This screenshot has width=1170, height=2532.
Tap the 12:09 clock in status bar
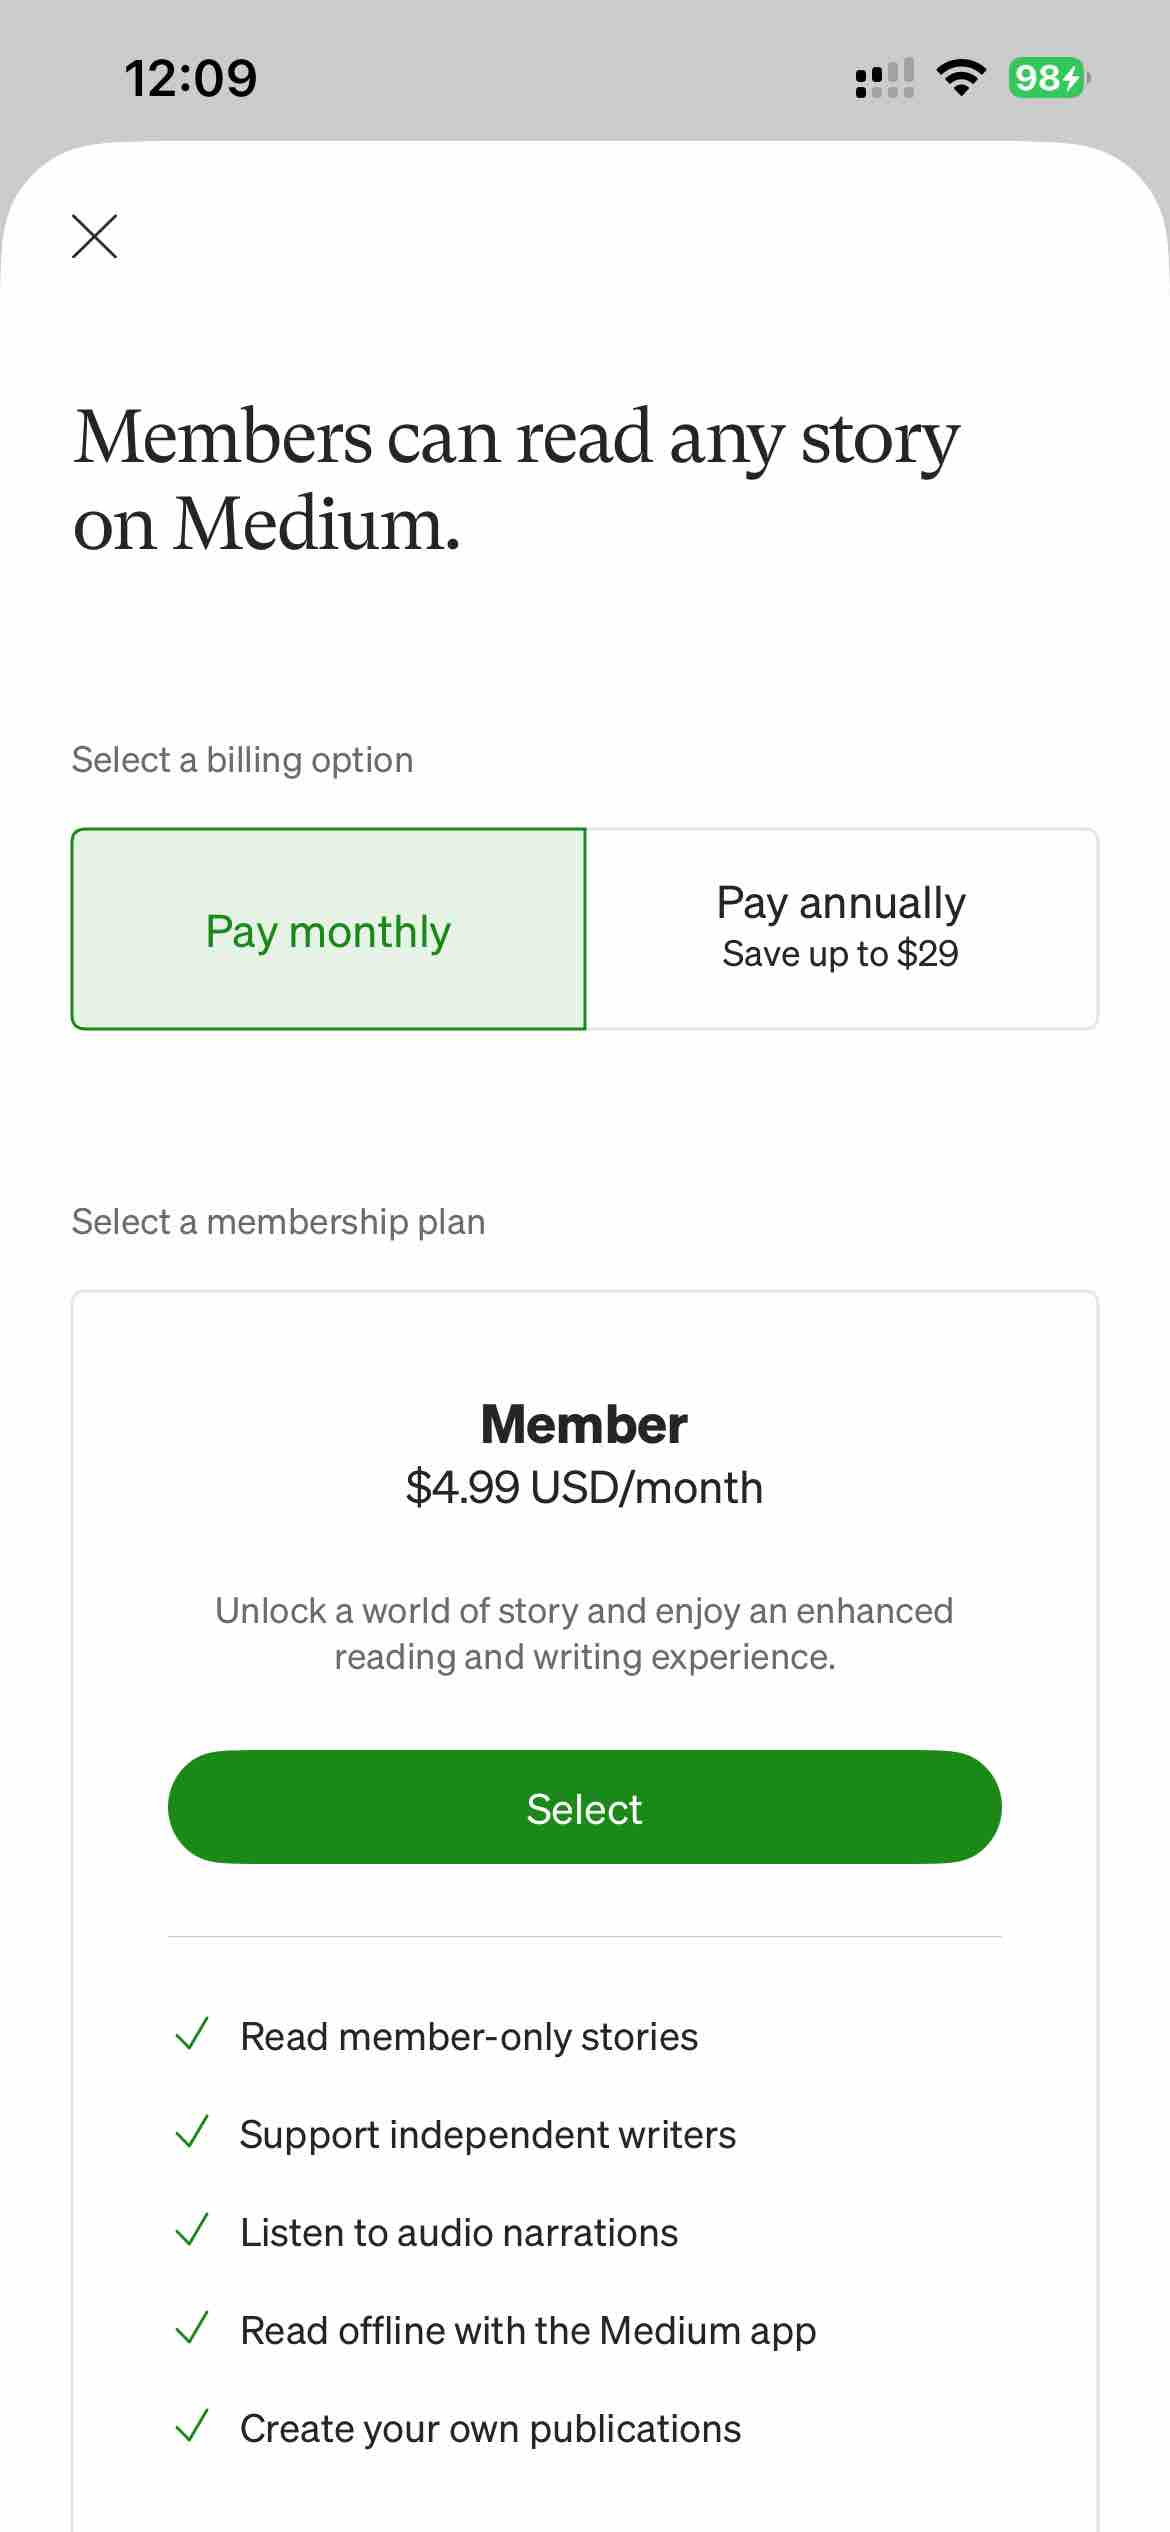coord(190,79)
